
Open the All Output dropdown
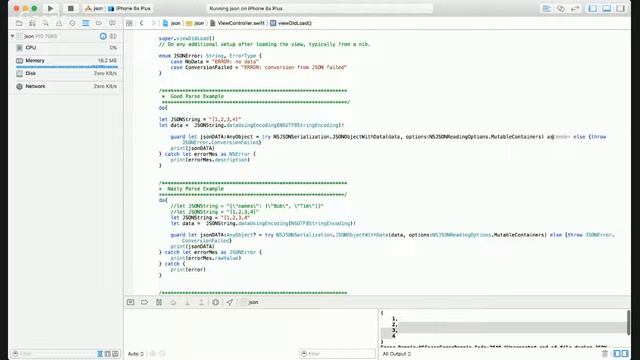(397, 354)
